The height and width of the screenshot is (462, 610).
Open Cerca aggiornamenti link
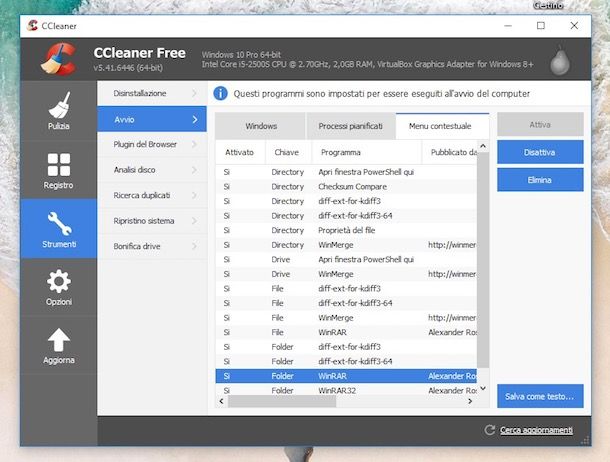tap(536, 430)
